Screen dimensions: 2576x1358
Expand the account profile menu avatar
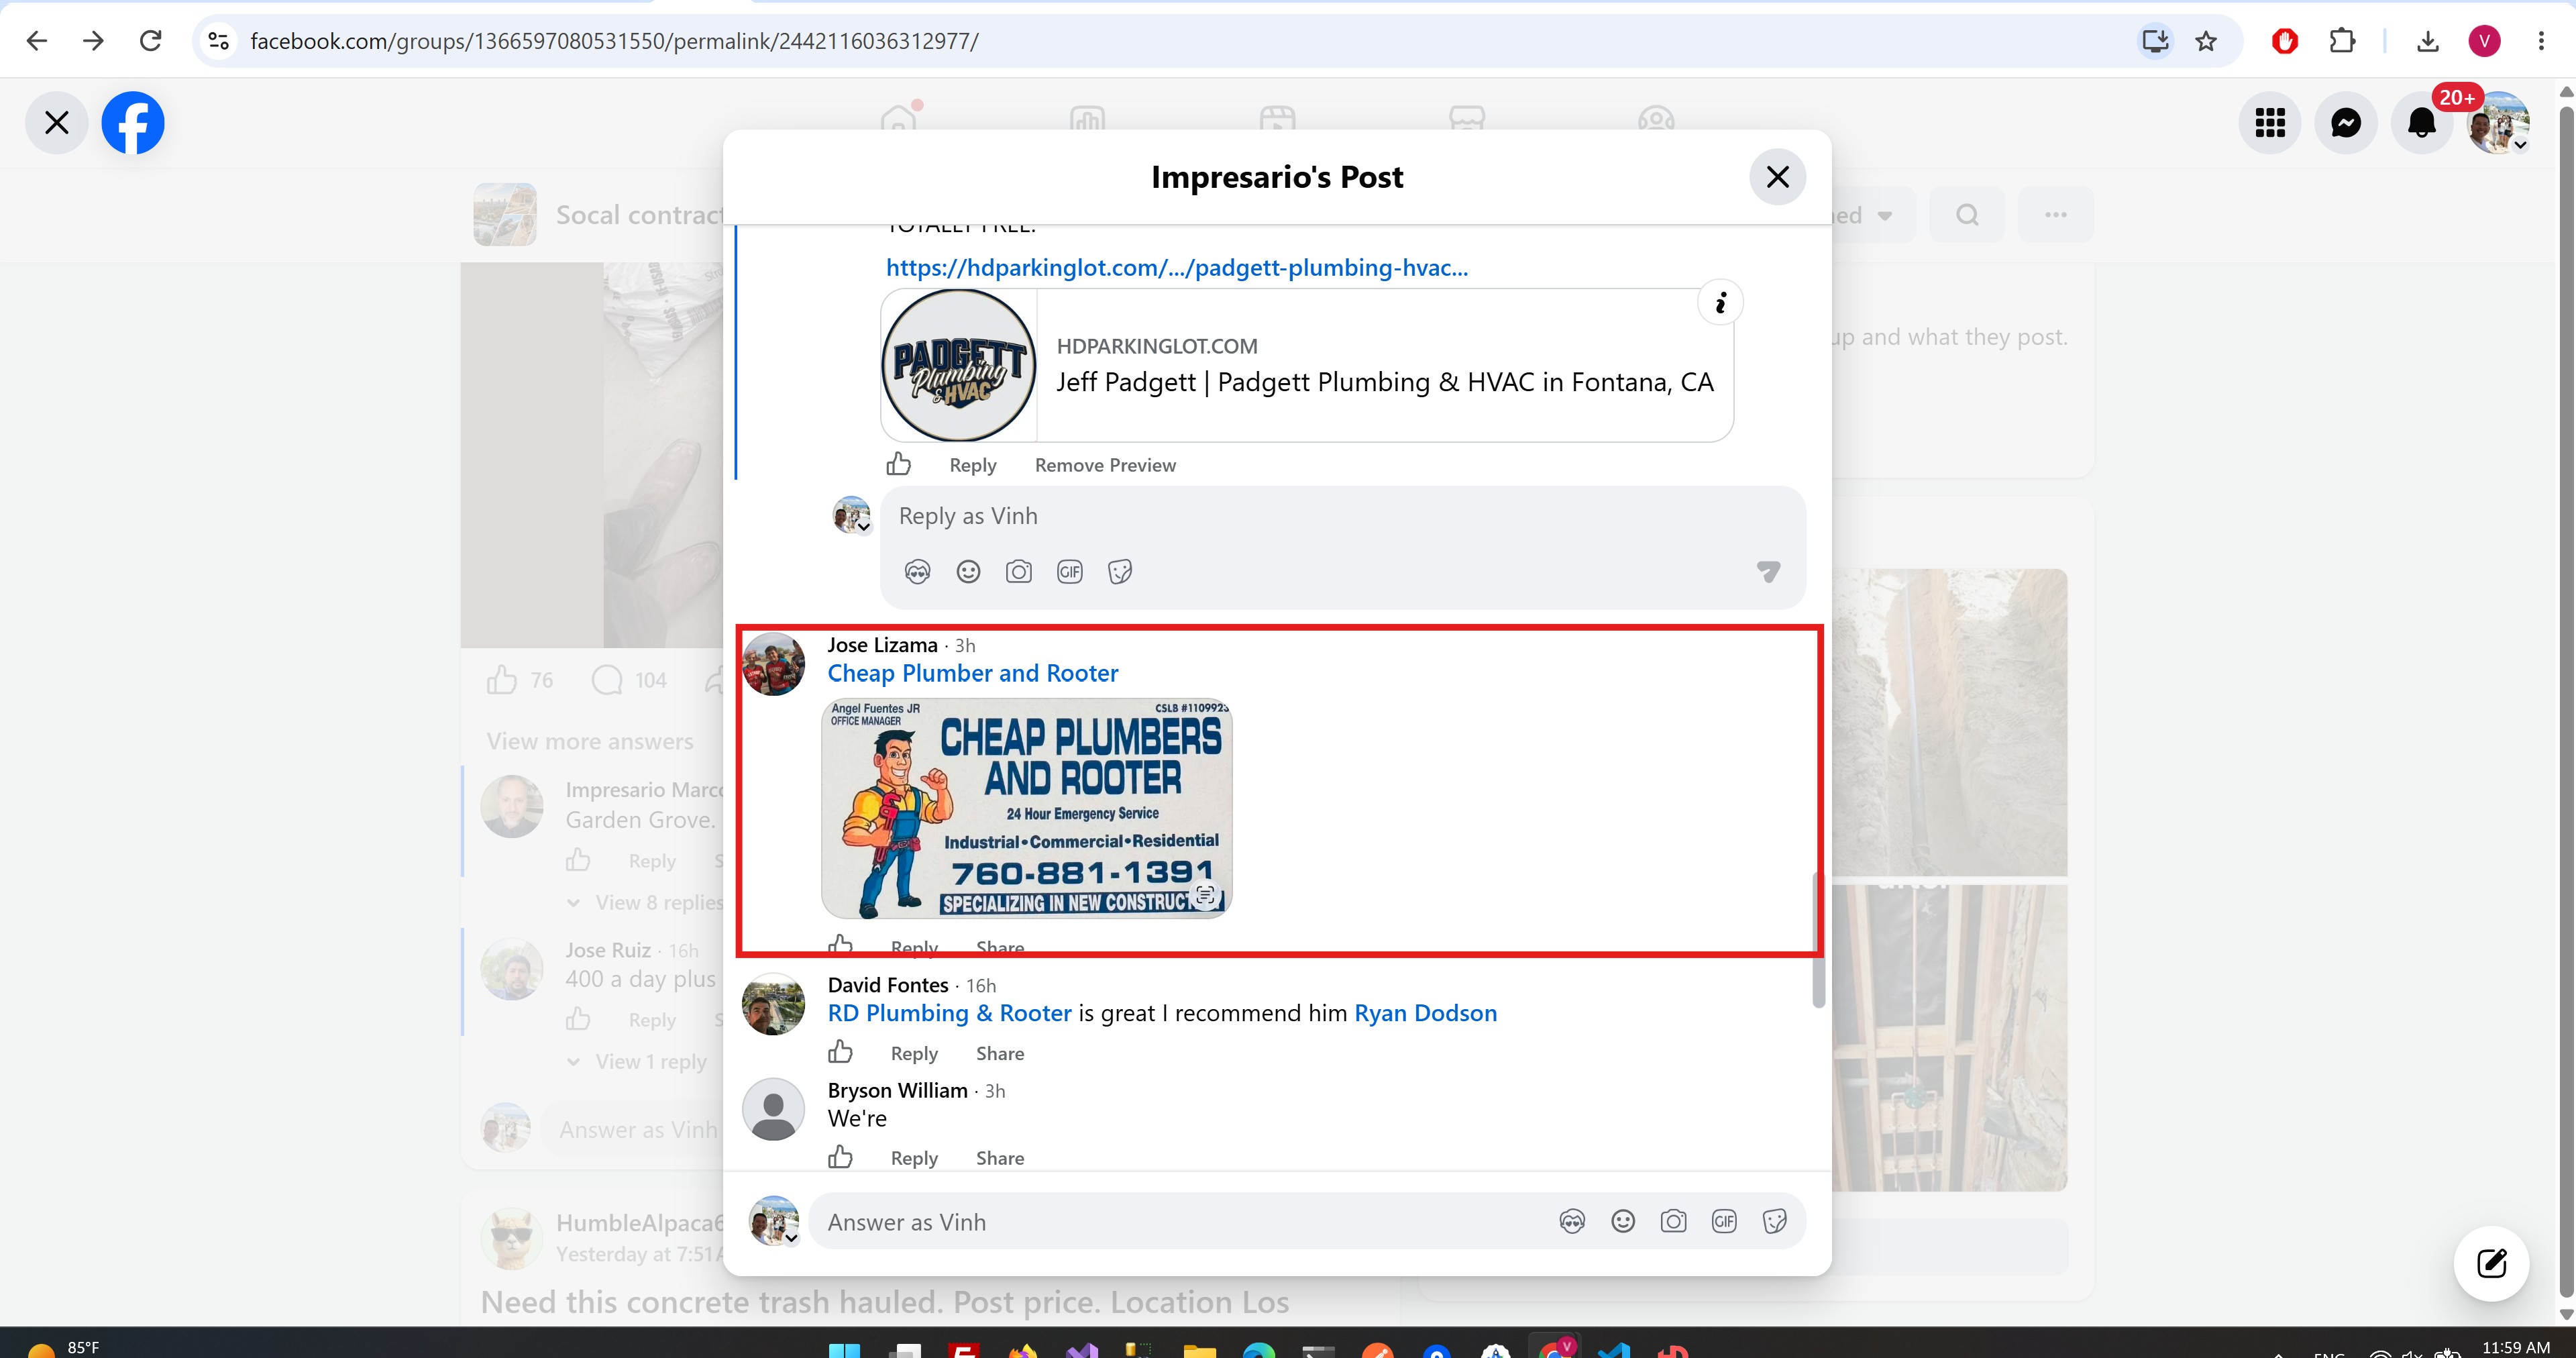click(2498, 123)
